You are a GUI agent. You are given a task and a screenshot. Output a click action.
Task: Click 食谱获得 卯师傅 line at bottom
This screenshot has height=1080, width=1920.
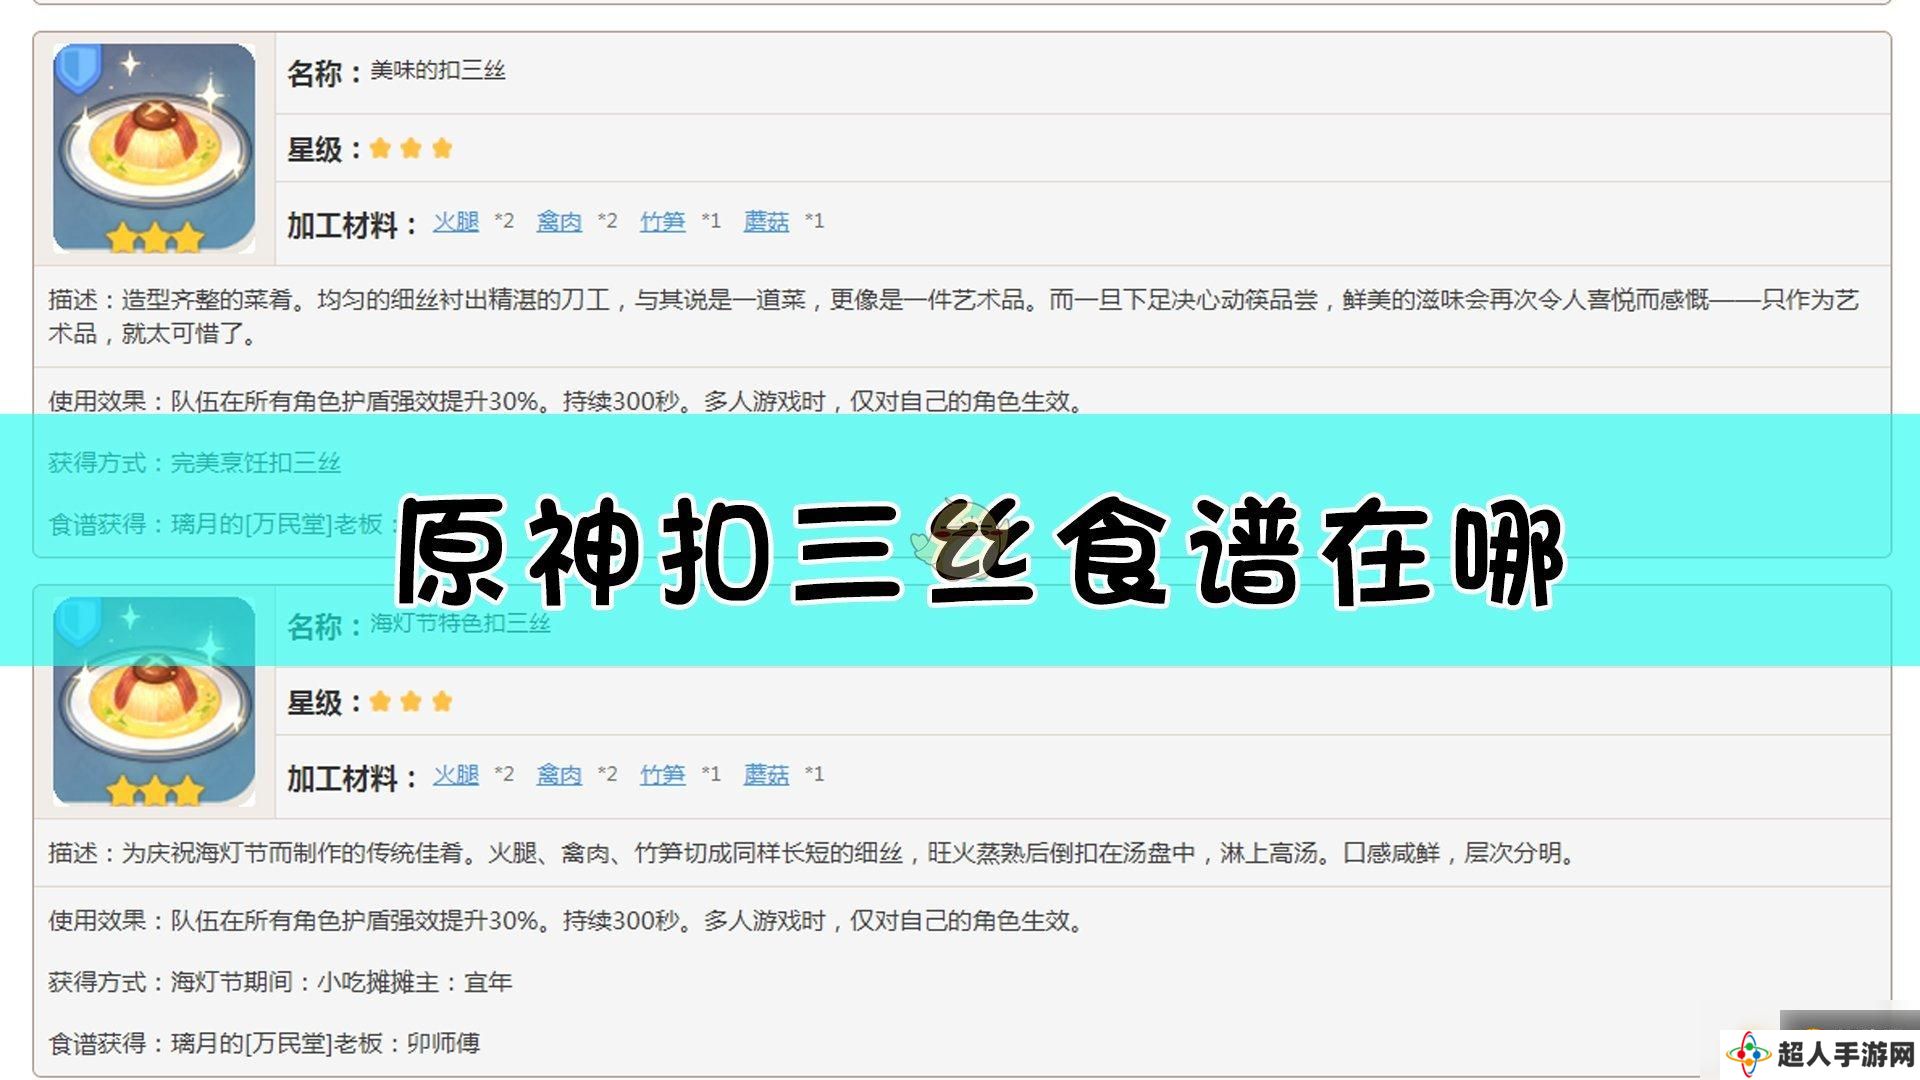coord(264,1043)
